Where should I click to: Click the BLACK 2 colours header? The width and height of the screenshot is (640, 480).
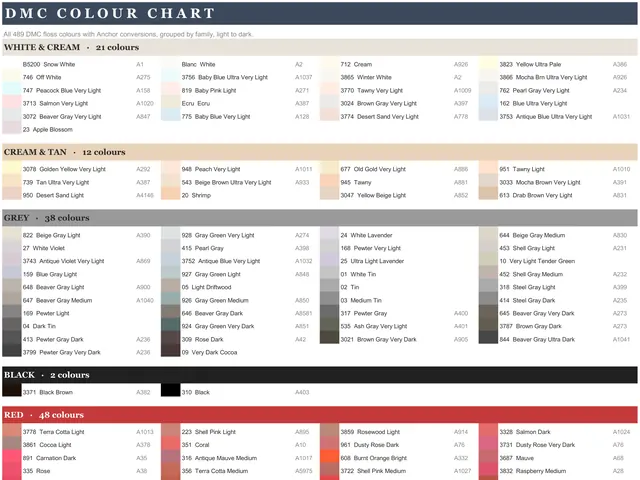320,375
